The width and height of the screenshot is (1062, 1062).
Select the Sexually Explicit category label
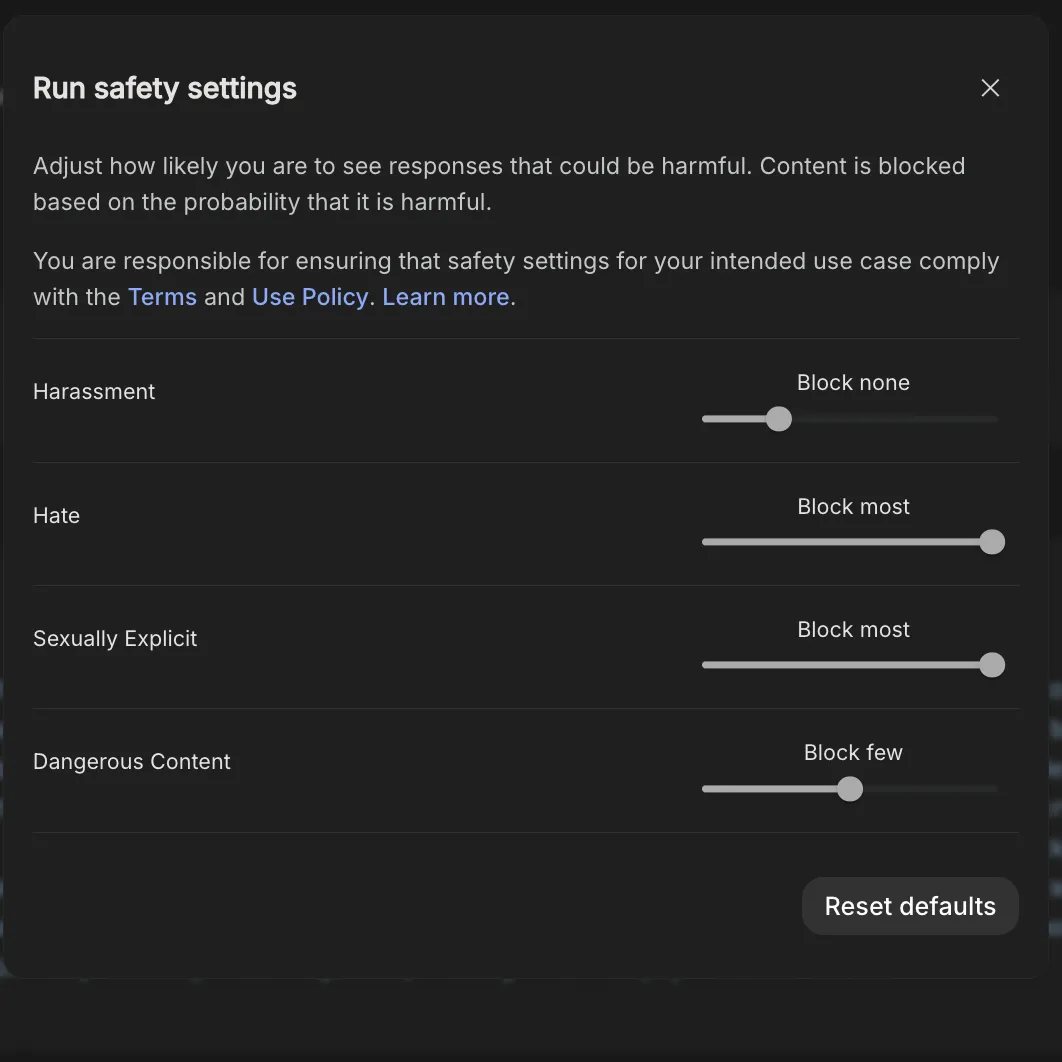click(115, 638)
